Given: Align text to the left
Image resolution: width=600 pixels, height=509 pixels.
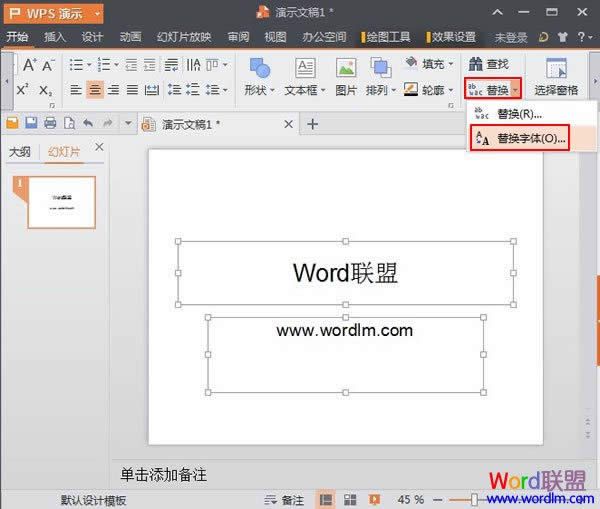Looking at the screenshot, I should [x=75, y=90].
